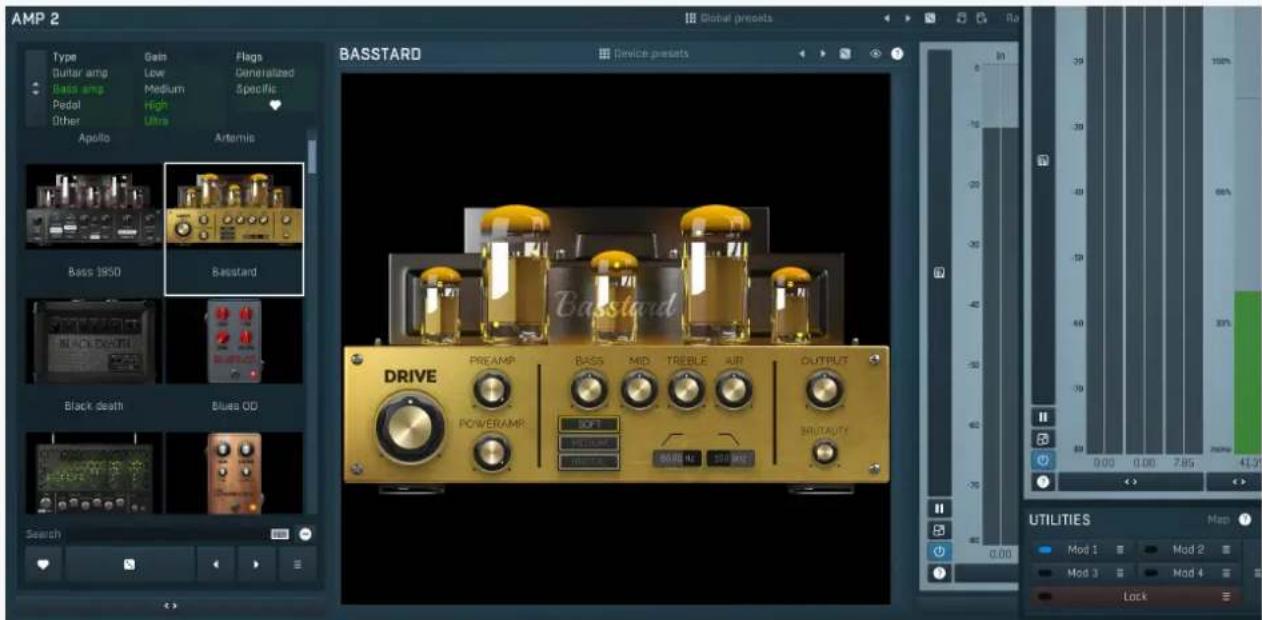Toggle the Generalized flag filter
Screen dimensions: 1262x620
[265, 73]
